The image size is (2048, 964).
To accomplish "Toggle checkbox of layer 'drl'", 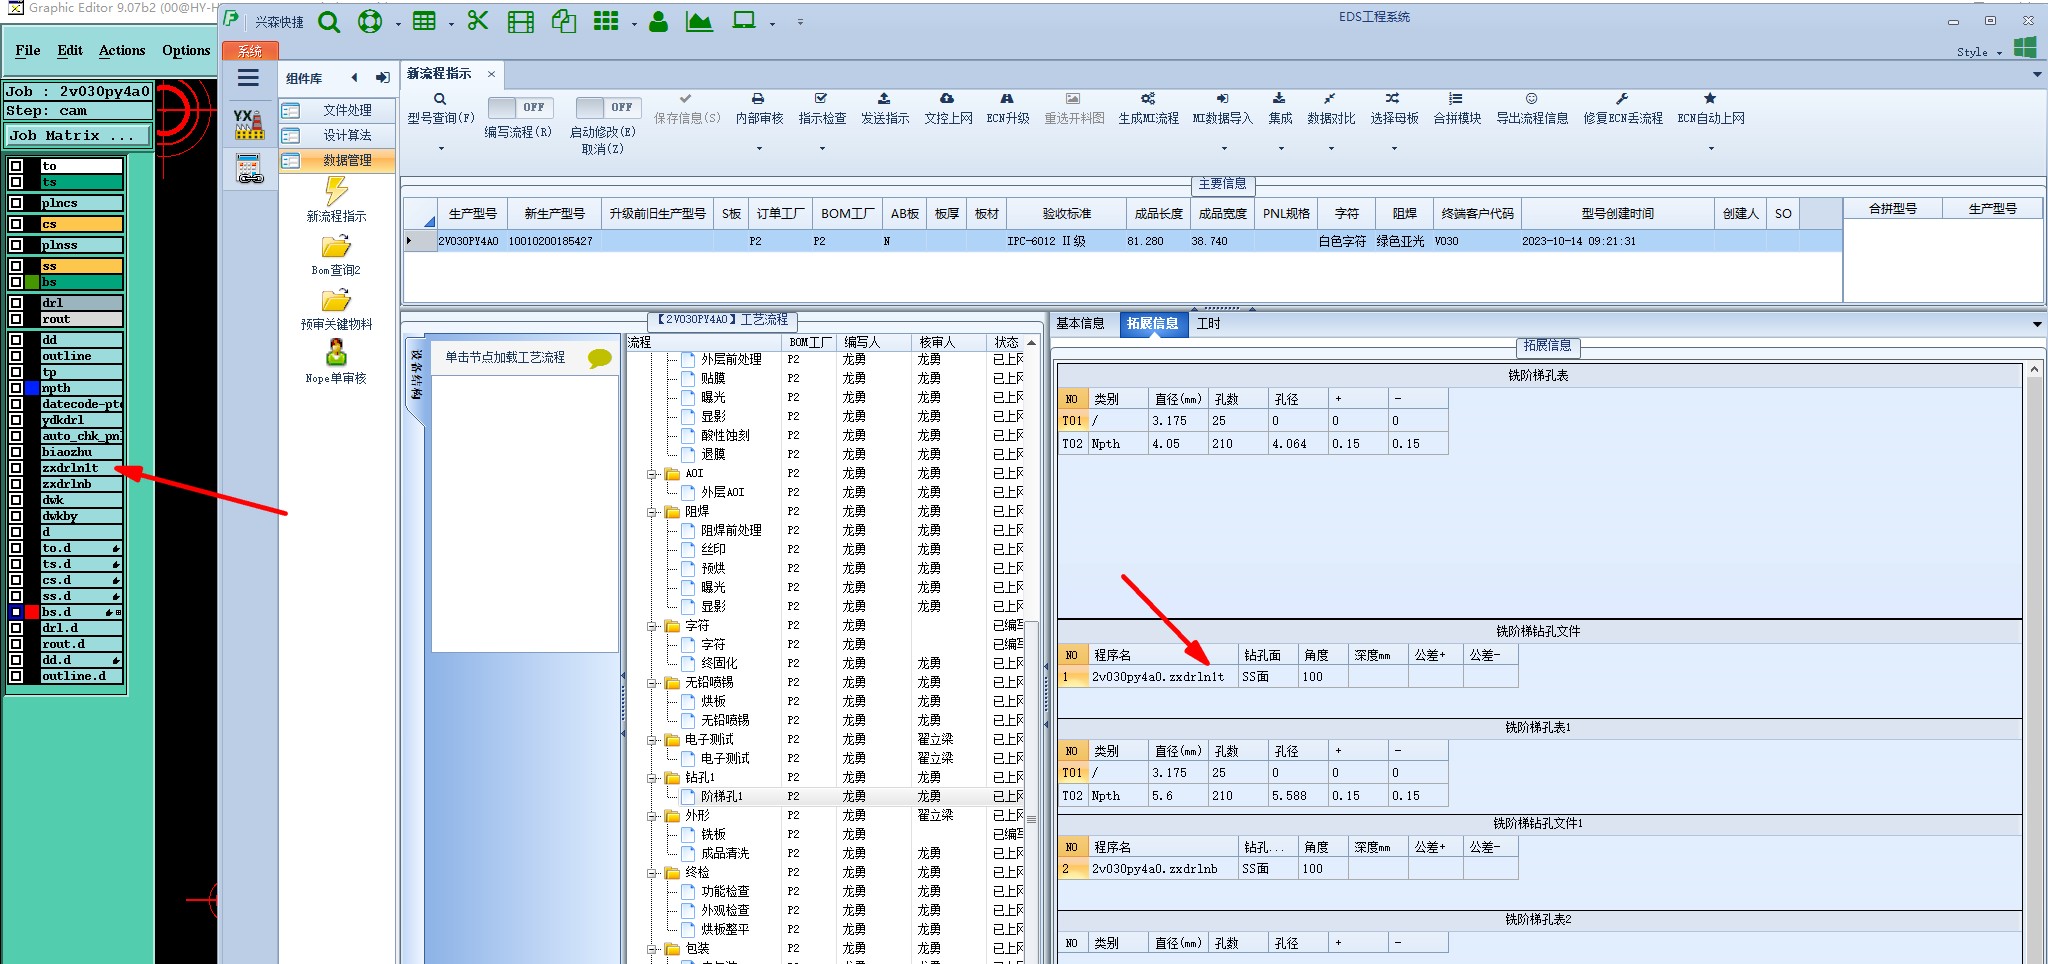I will pos(16,303).
